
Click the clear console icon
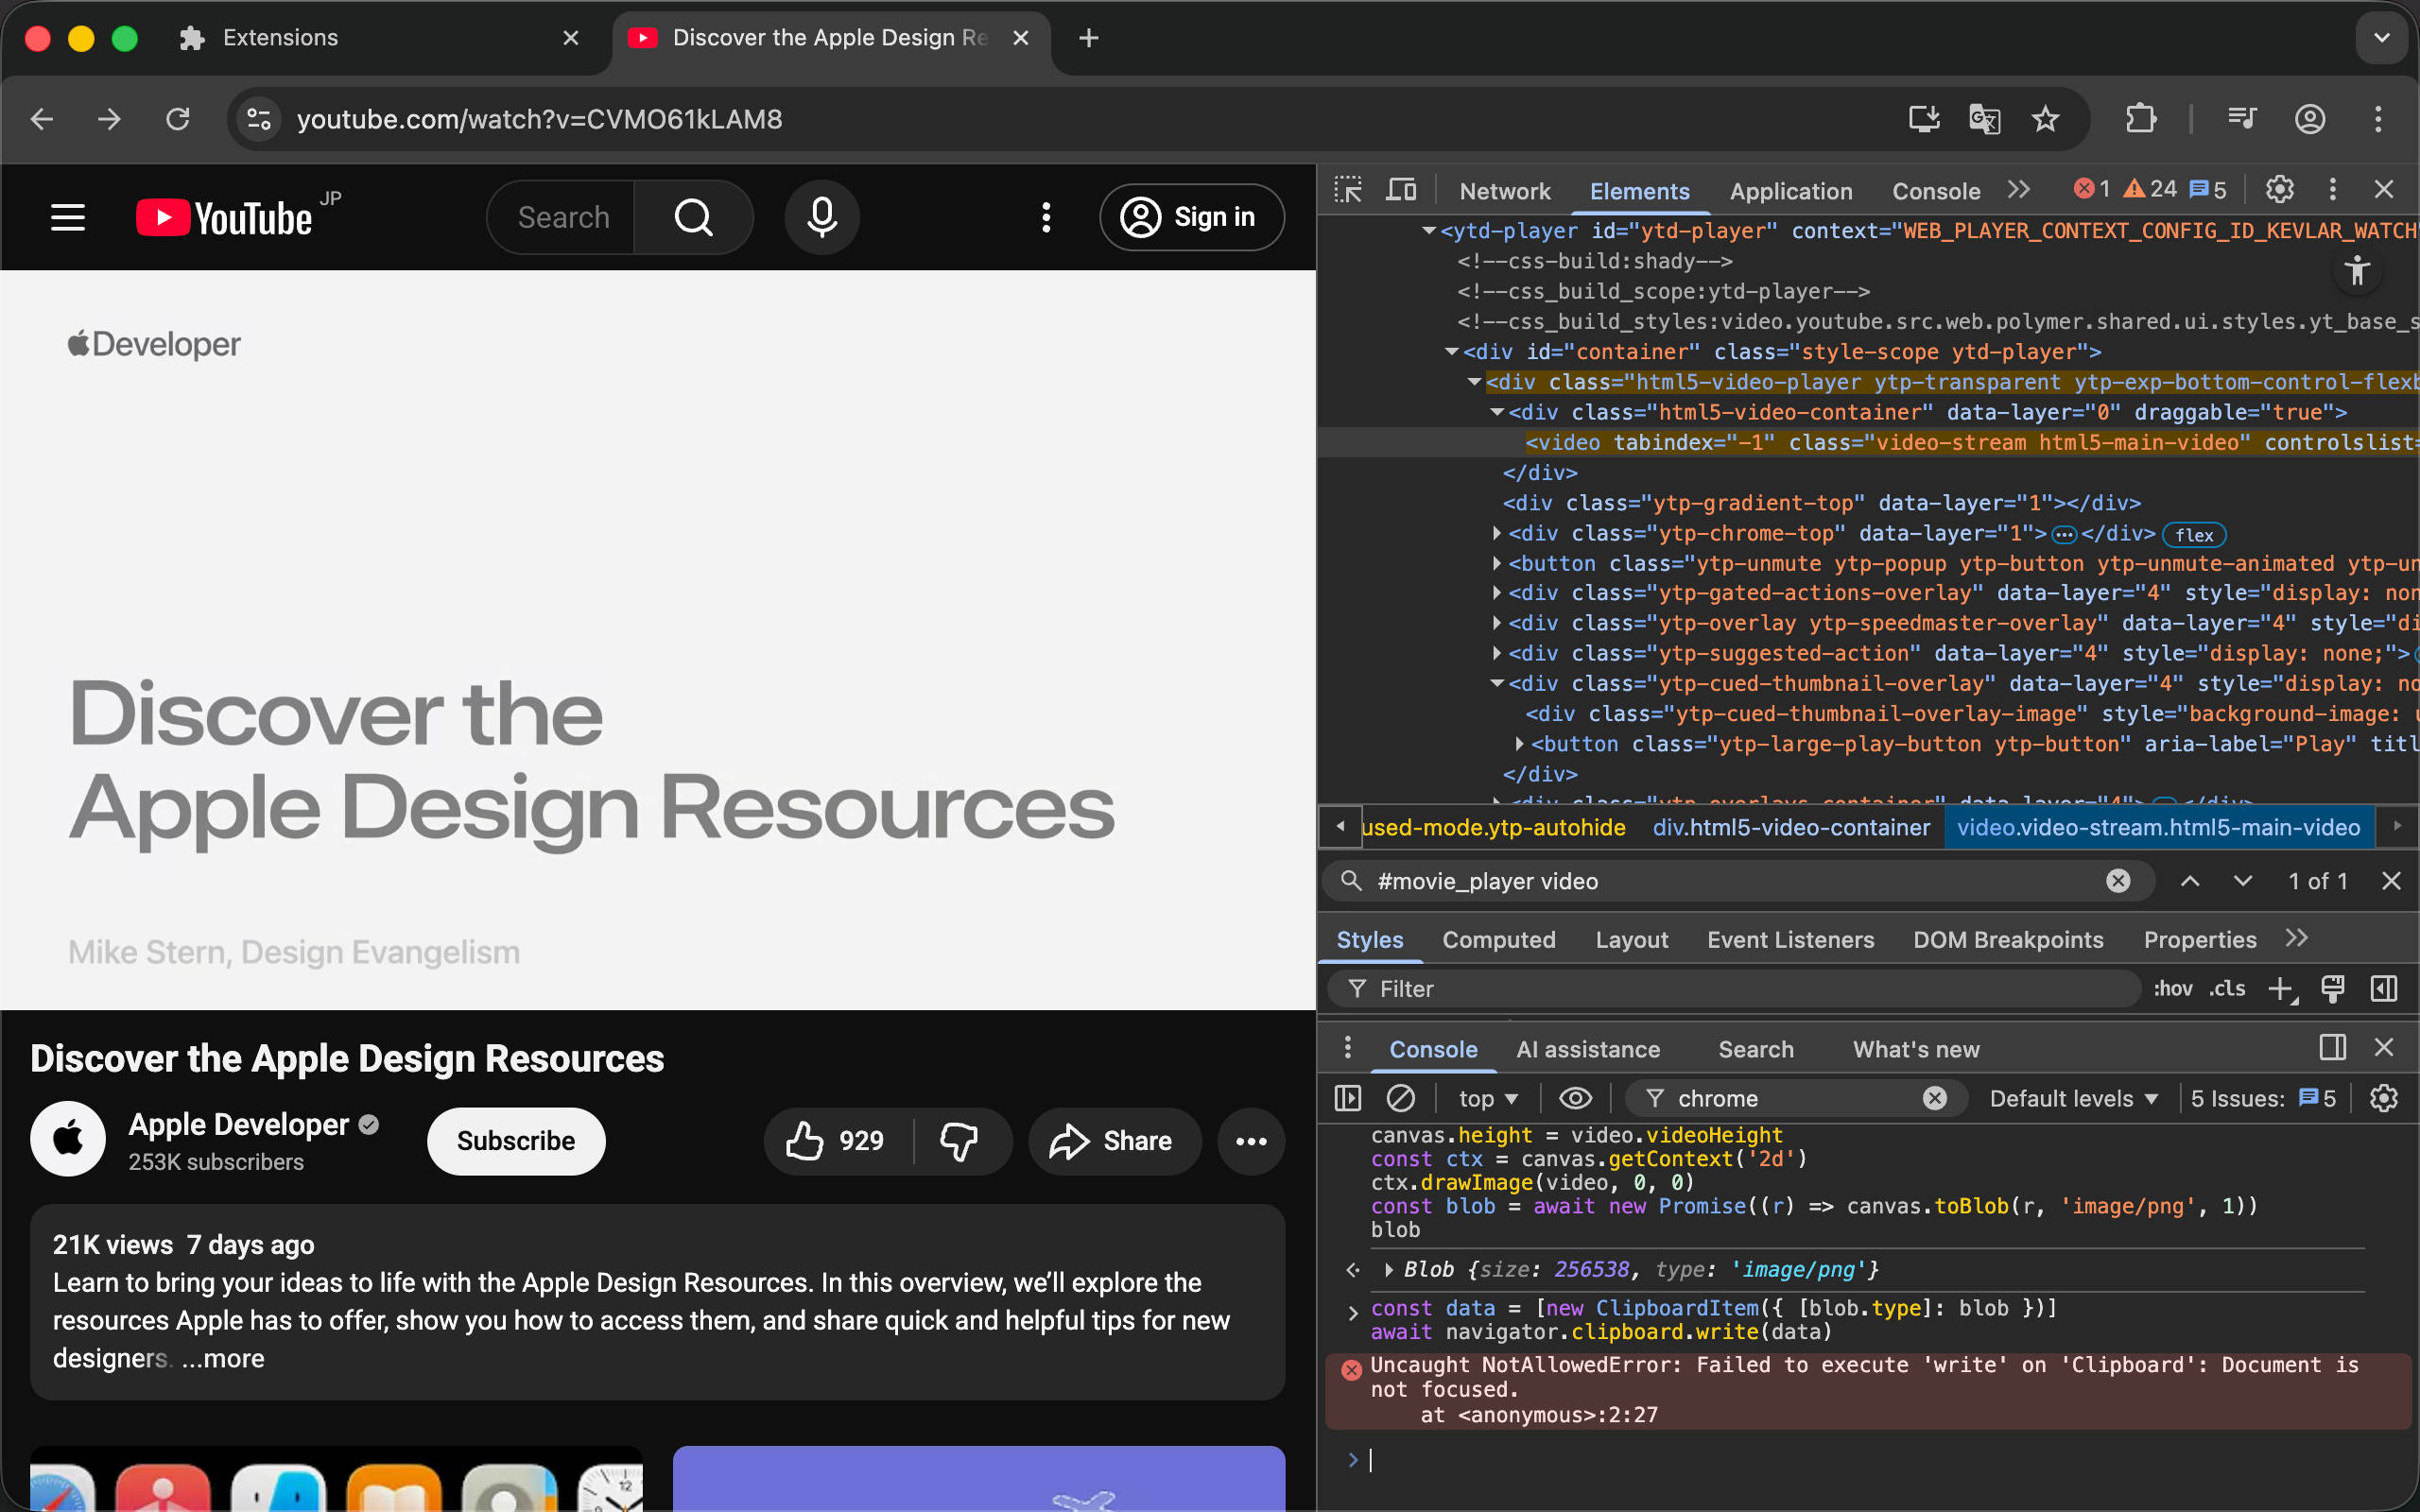(1400, 1098)
